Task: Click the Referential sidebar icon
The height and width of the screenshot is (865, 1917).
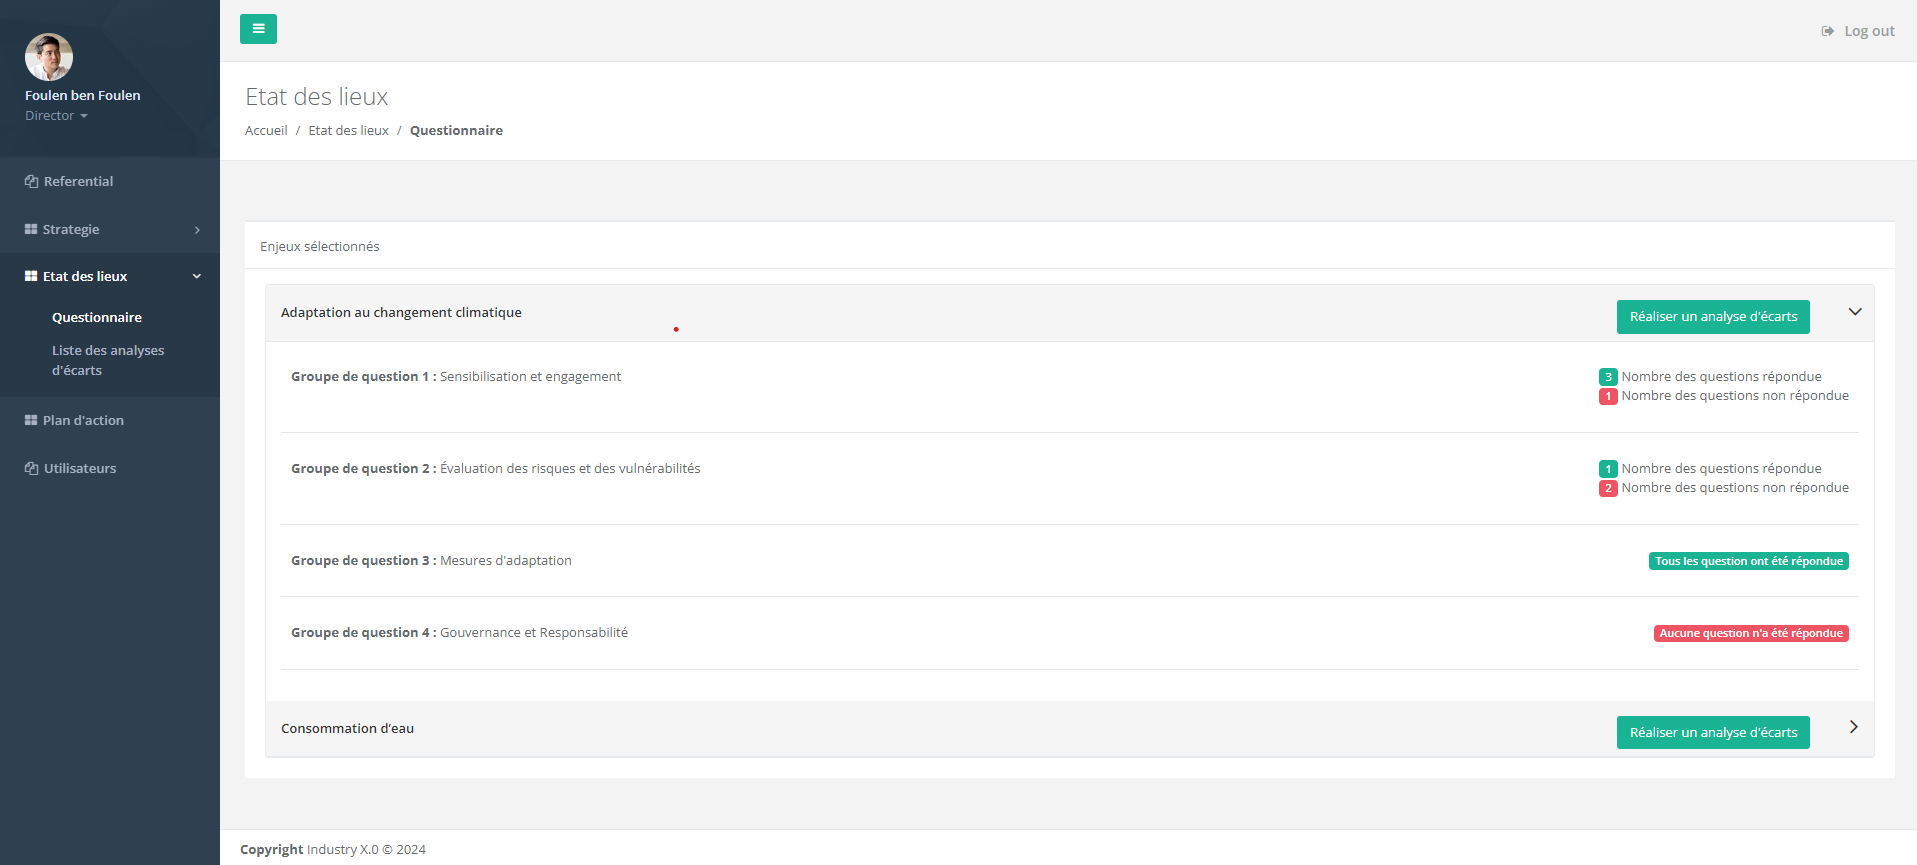Action: 31,182
